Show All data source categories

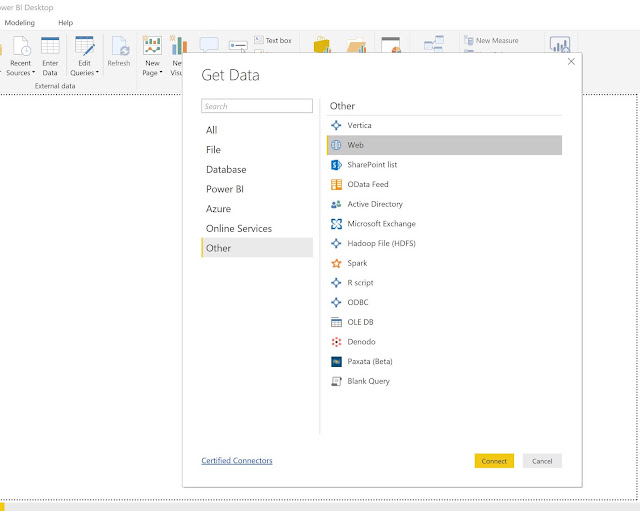point(257,130)
